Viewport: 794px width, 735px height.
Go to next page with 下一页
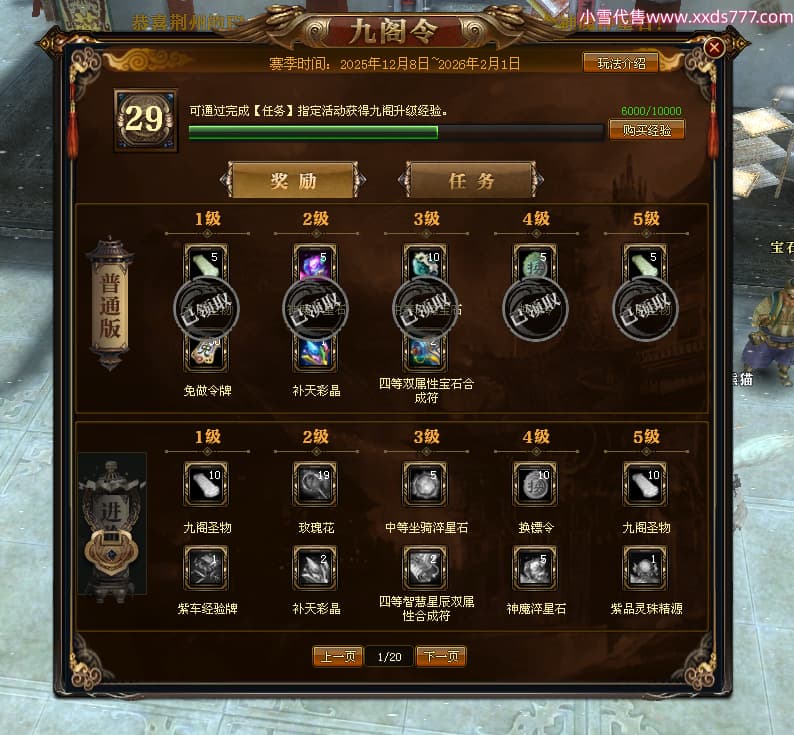click(441, 657)
